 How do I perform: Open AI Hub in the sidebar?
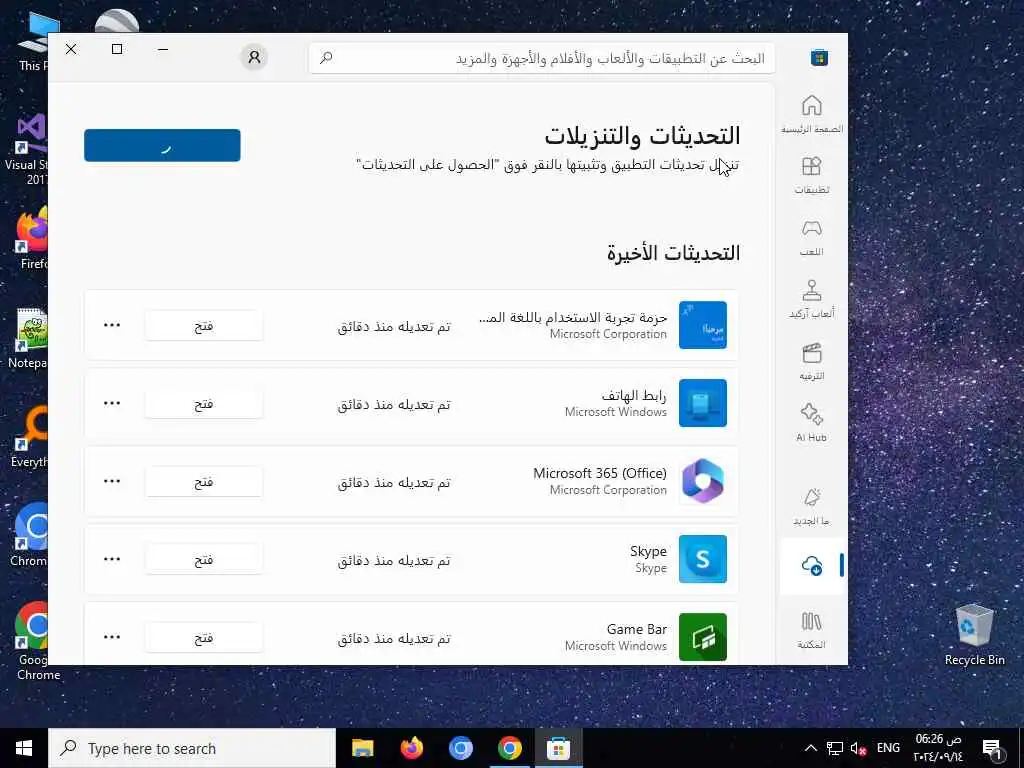coord(812,423)
